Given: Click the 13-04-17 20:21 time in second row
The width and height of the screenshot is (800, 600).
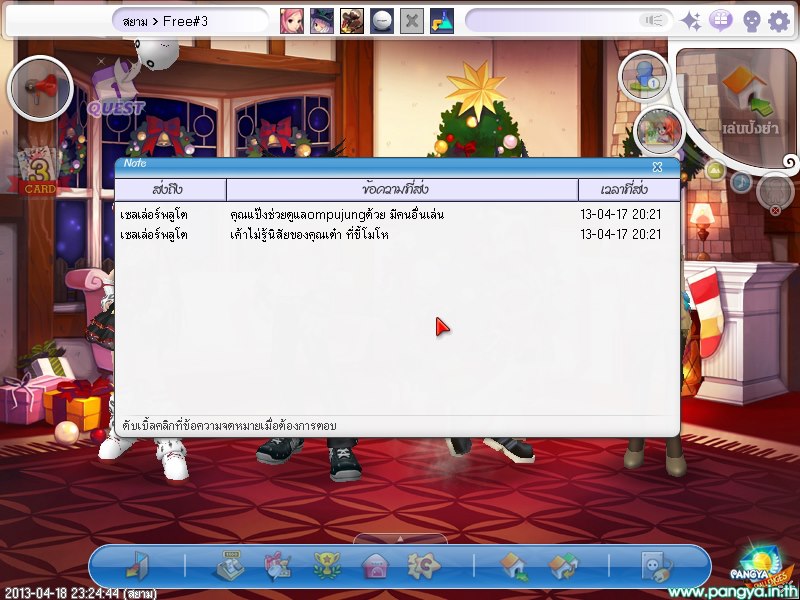Looking at the screenshot, I should pos(621,234).
